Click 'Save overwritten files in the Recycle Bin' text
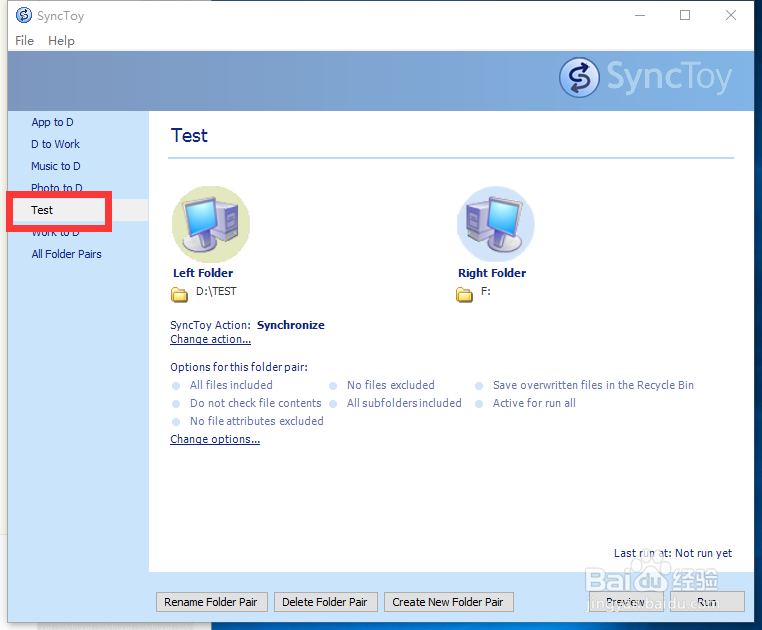The image size is (762, 630). click(x=593, y=385)
